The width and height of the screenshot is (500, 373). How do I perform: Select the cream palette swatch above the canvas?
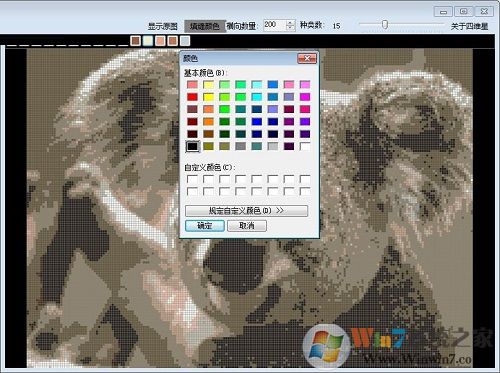[x=148, y=41]
